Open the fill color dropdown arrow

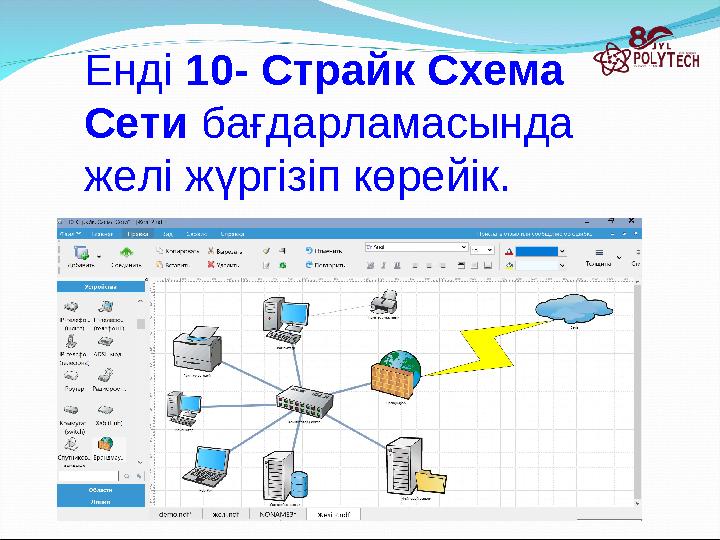pyautogui.click(x=562, y=265)
